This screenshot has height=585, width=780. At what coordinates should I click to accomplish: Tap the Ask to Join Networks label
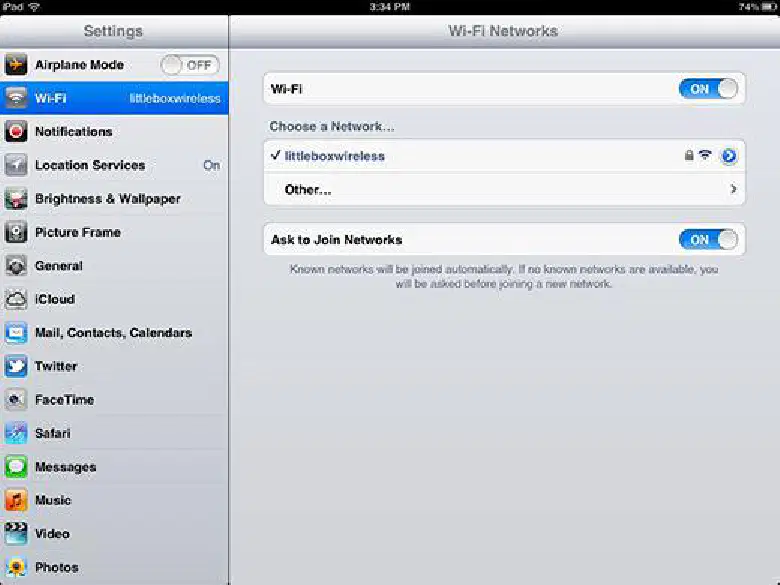coord(336,240)
